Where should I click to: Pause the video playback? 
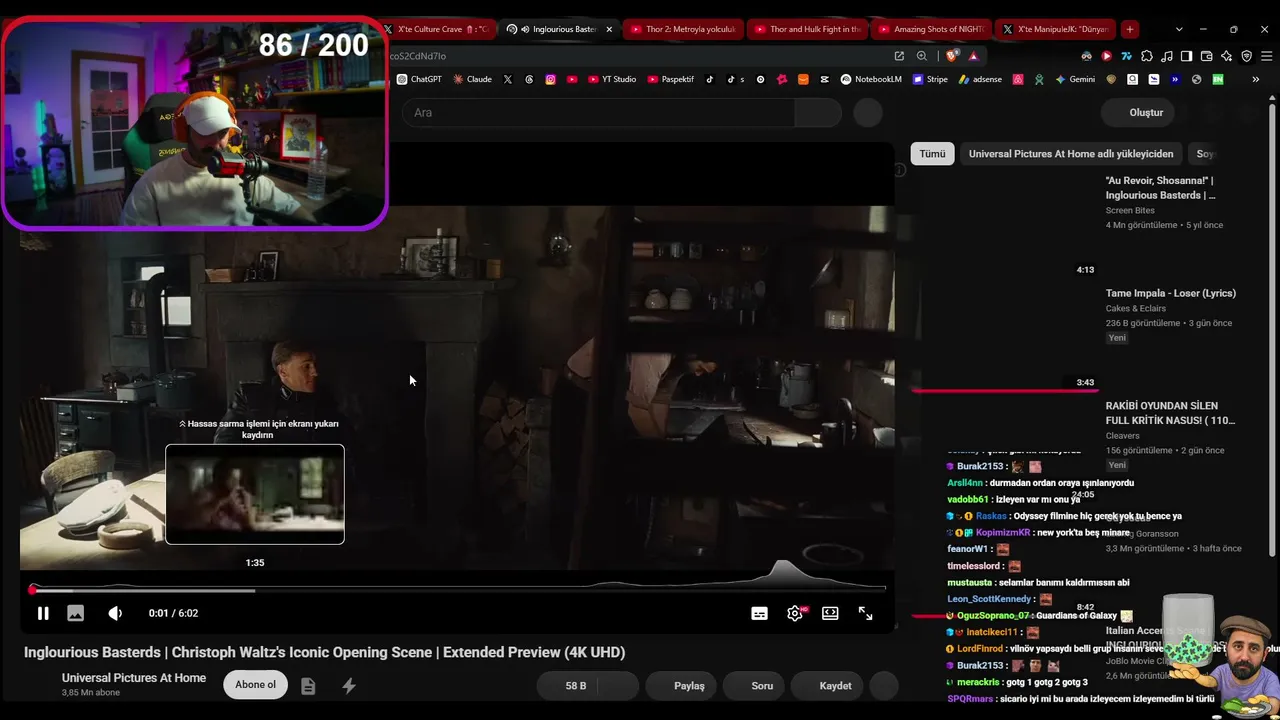(43, 613)
